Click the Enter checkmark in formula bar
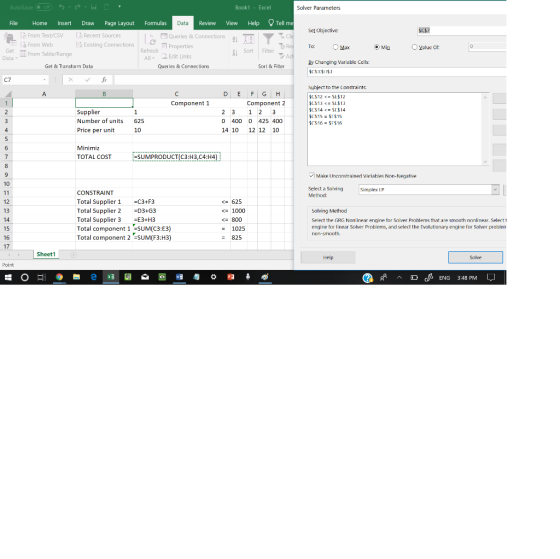Screen dimensions: 560x559 (88, 80)
